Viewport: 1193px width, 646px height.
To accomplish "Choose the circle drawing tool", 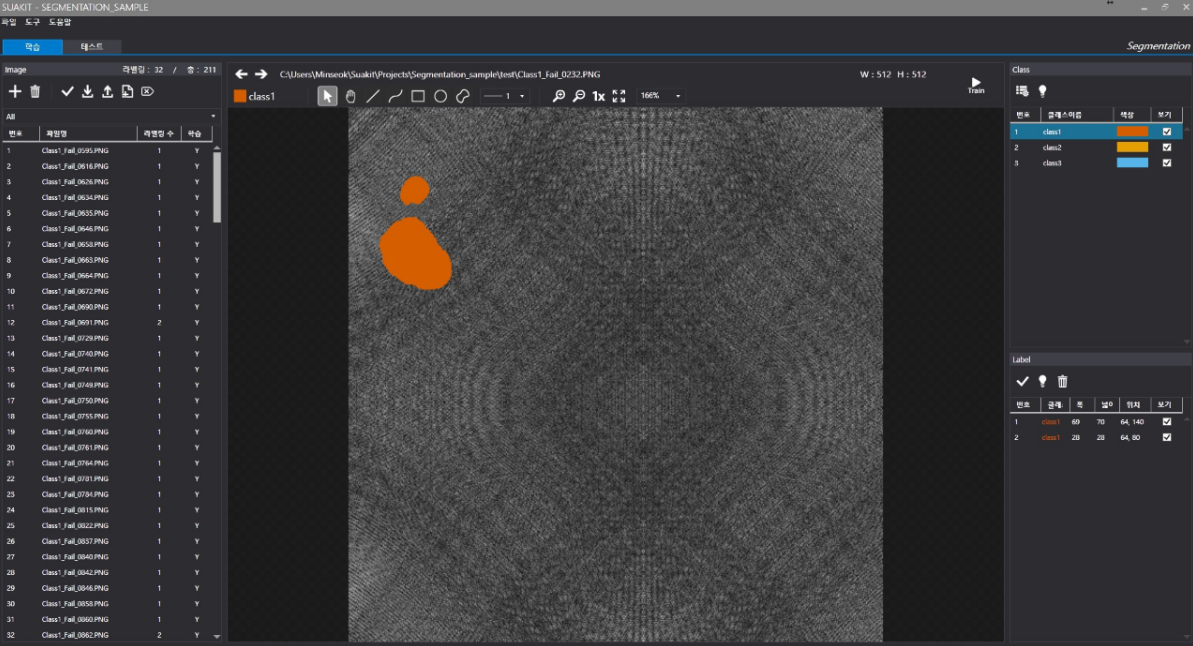I will [x=440, y=96].
